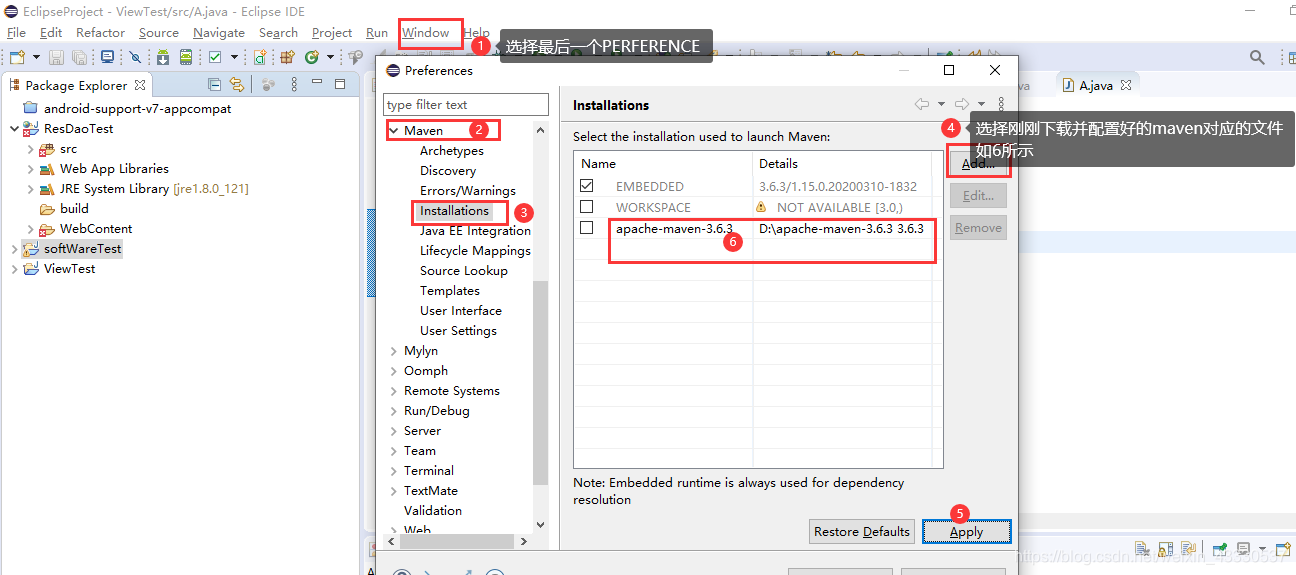Open the New Class dropdown arrow
This screenshot has width=1296, height=575.
(x=330, y=58)
